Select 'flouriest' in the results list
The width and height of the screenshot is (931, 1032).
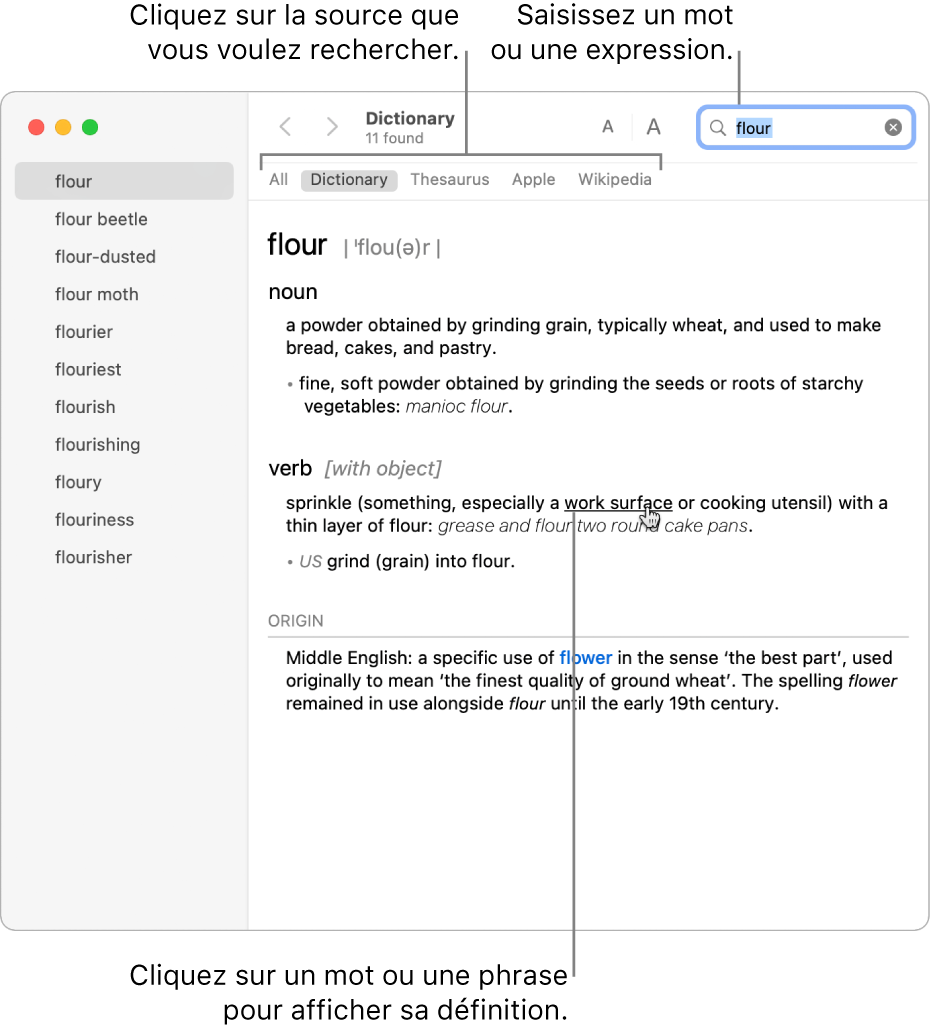point(124,369)
